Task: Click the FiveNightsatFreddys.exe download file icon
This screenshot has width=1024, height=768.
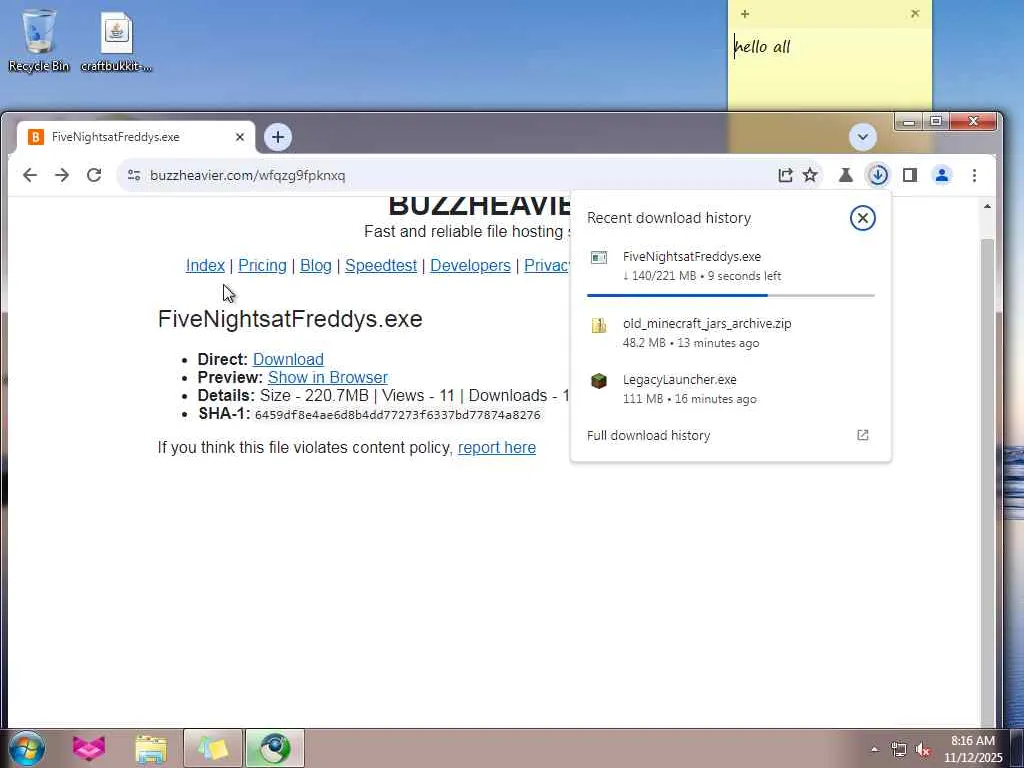Action: click(x=599, y=257)
